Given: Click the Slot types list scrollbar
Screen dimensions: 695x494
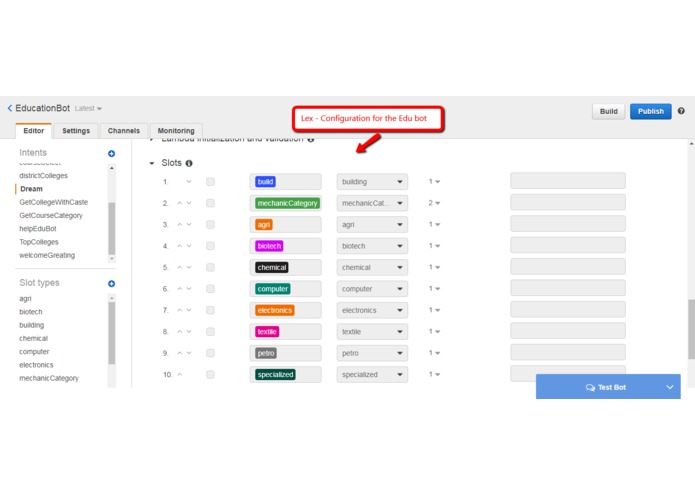Looking at the screenshot, I should click(112, 333).
